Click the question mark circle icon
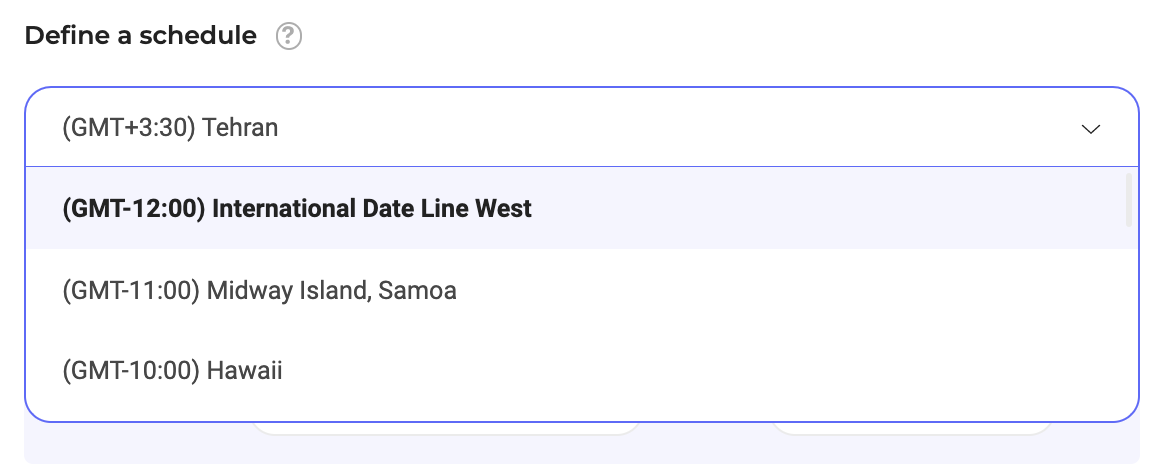This screenshot has height=468, width=1166. click(289, 36)
